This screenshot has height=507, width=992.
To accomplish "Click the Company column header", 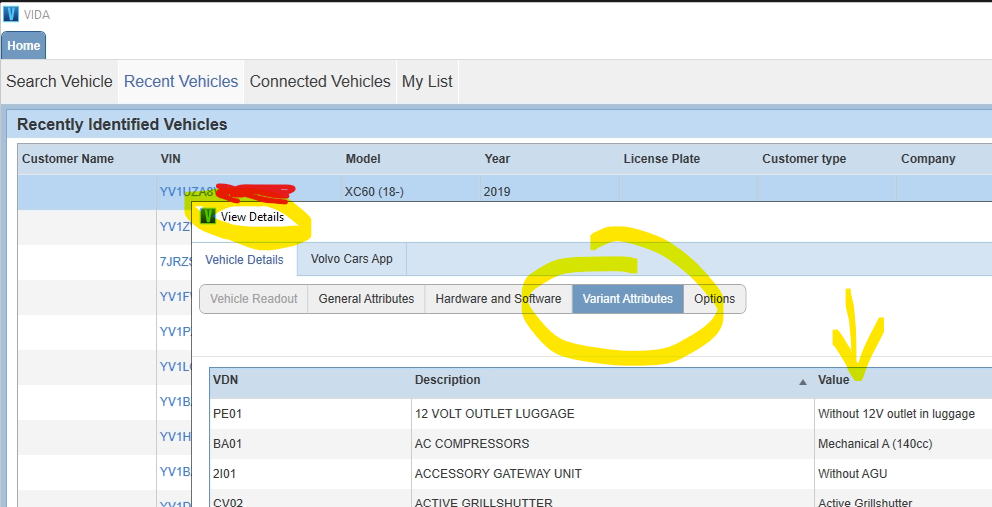I will (928, 159).
